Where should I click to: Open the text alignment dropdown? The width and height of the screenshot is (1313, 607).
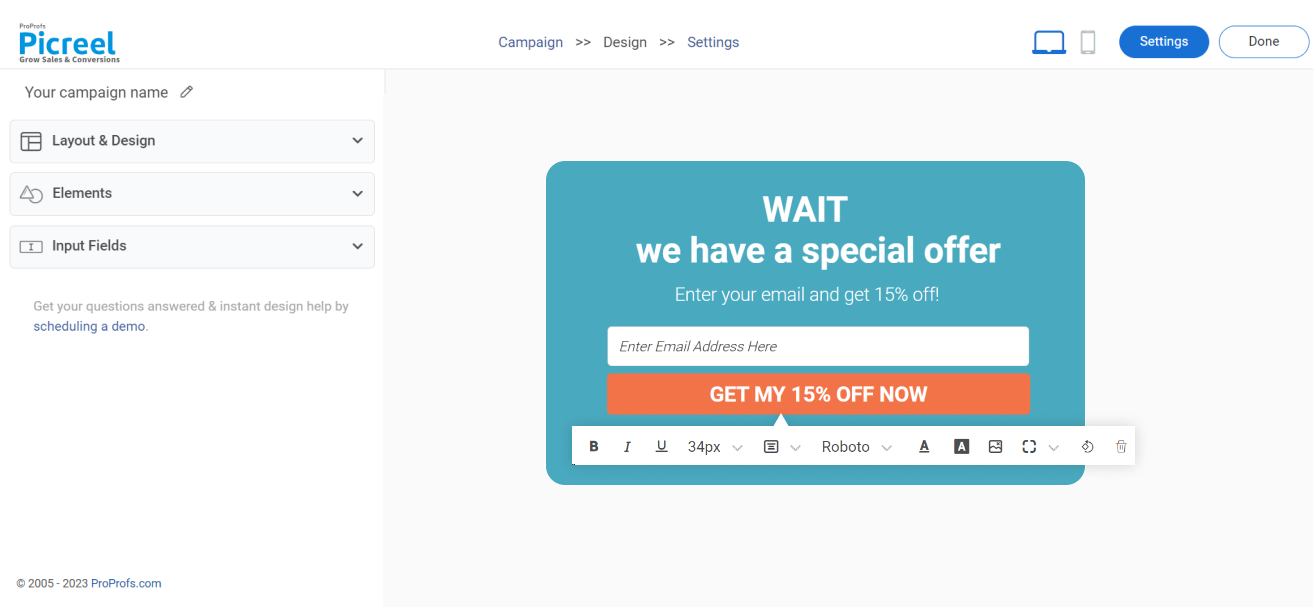coord(781,447)
